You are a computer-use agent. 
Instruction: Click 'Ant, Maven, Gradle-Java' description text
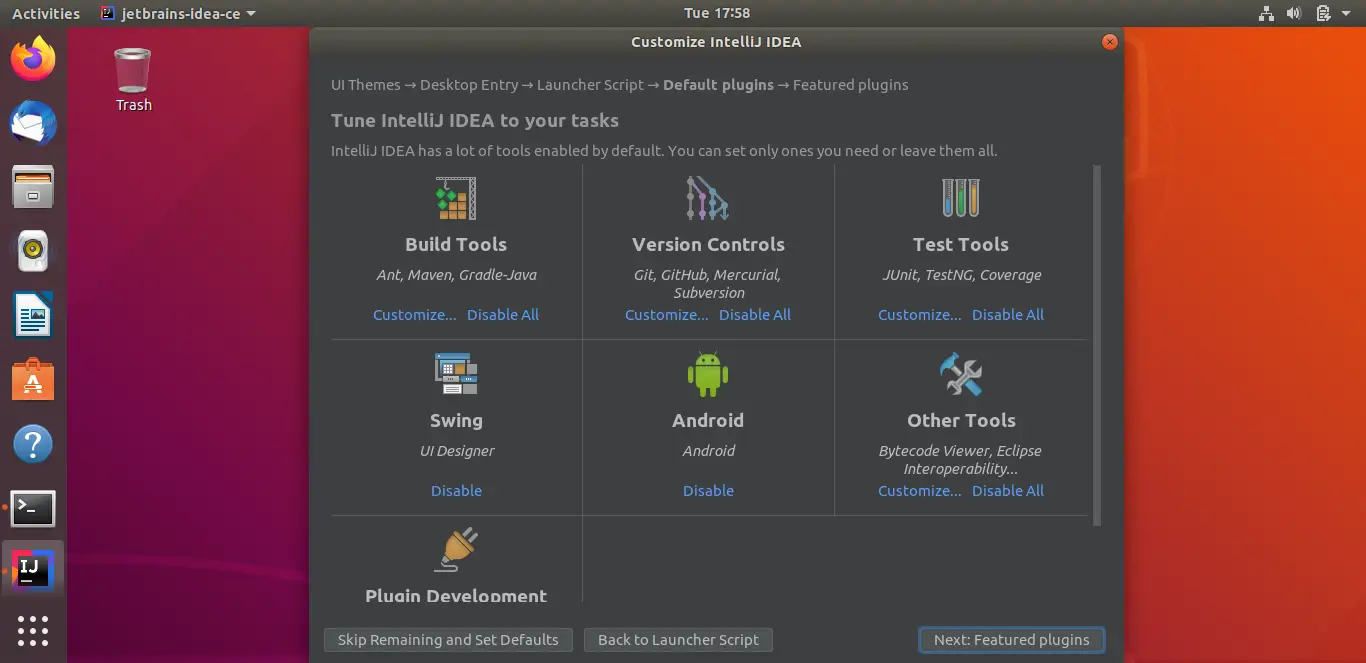[x=456, y=275]
